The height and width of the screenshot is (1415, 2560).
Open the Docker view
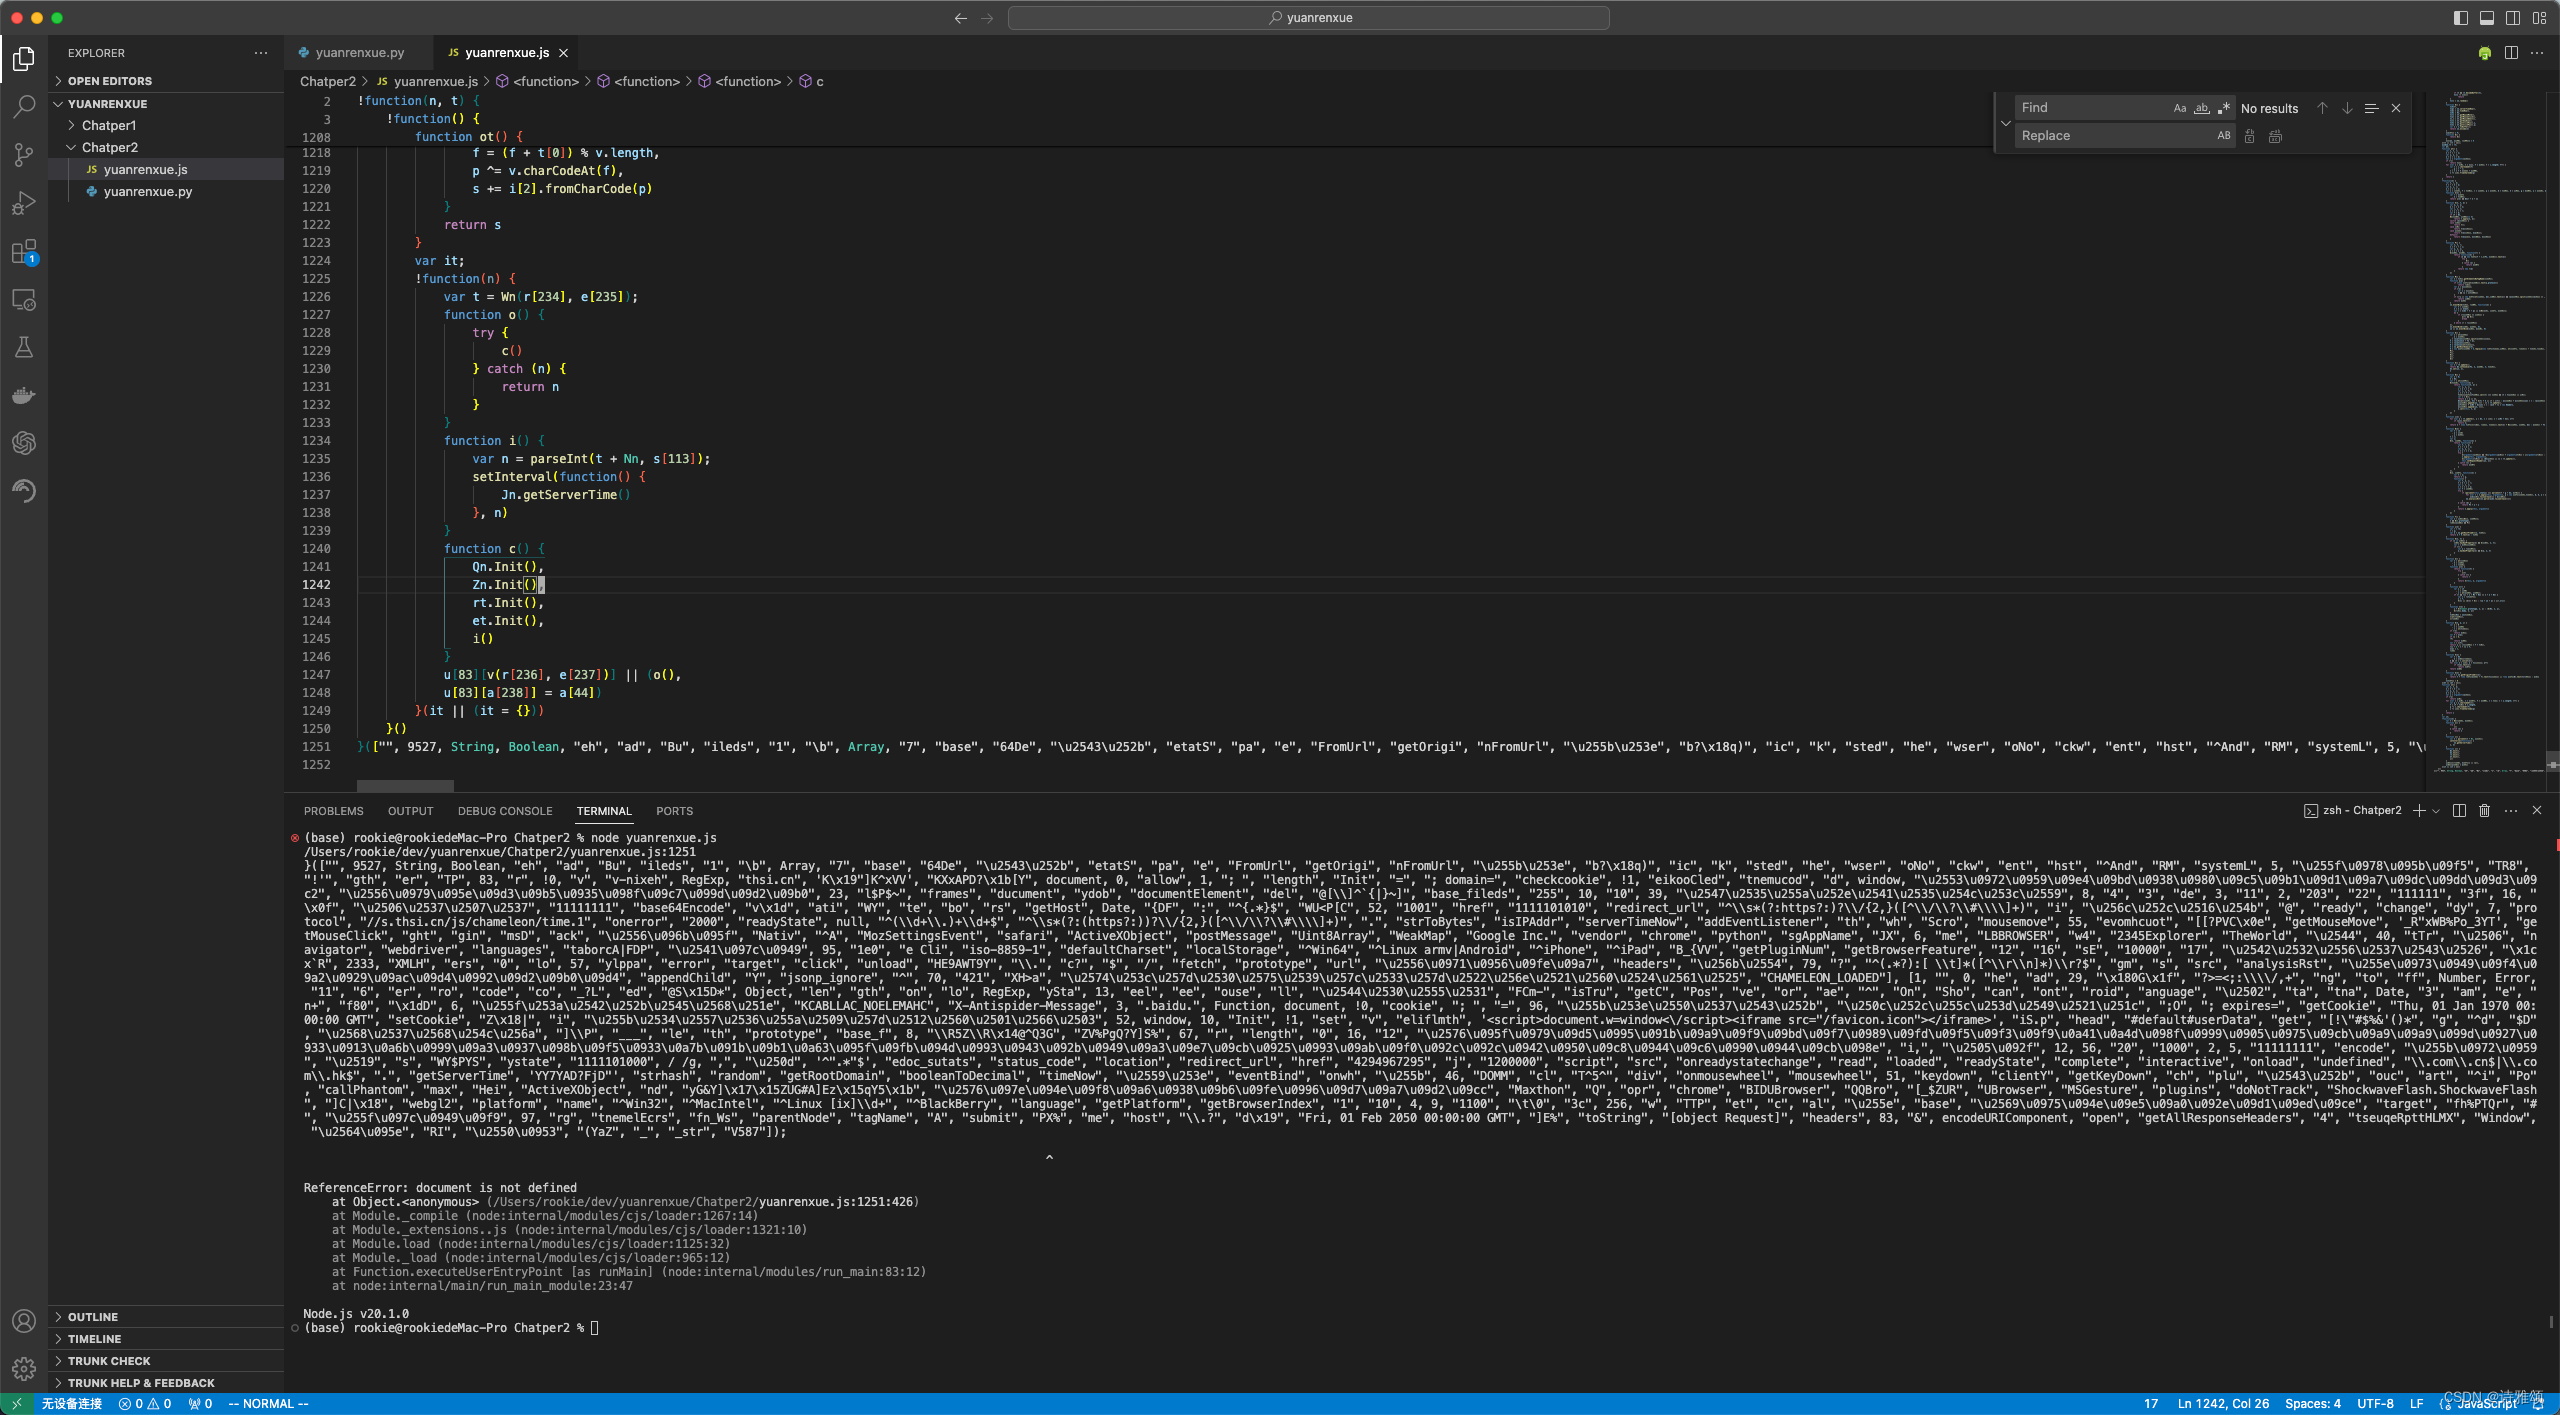pos(24,395)
